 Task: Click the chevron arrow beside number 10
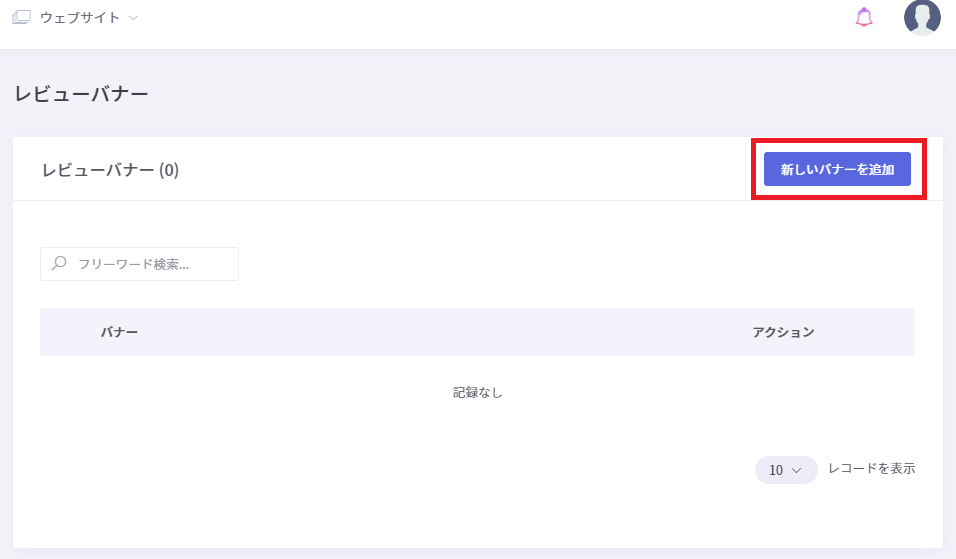point(797,470)
